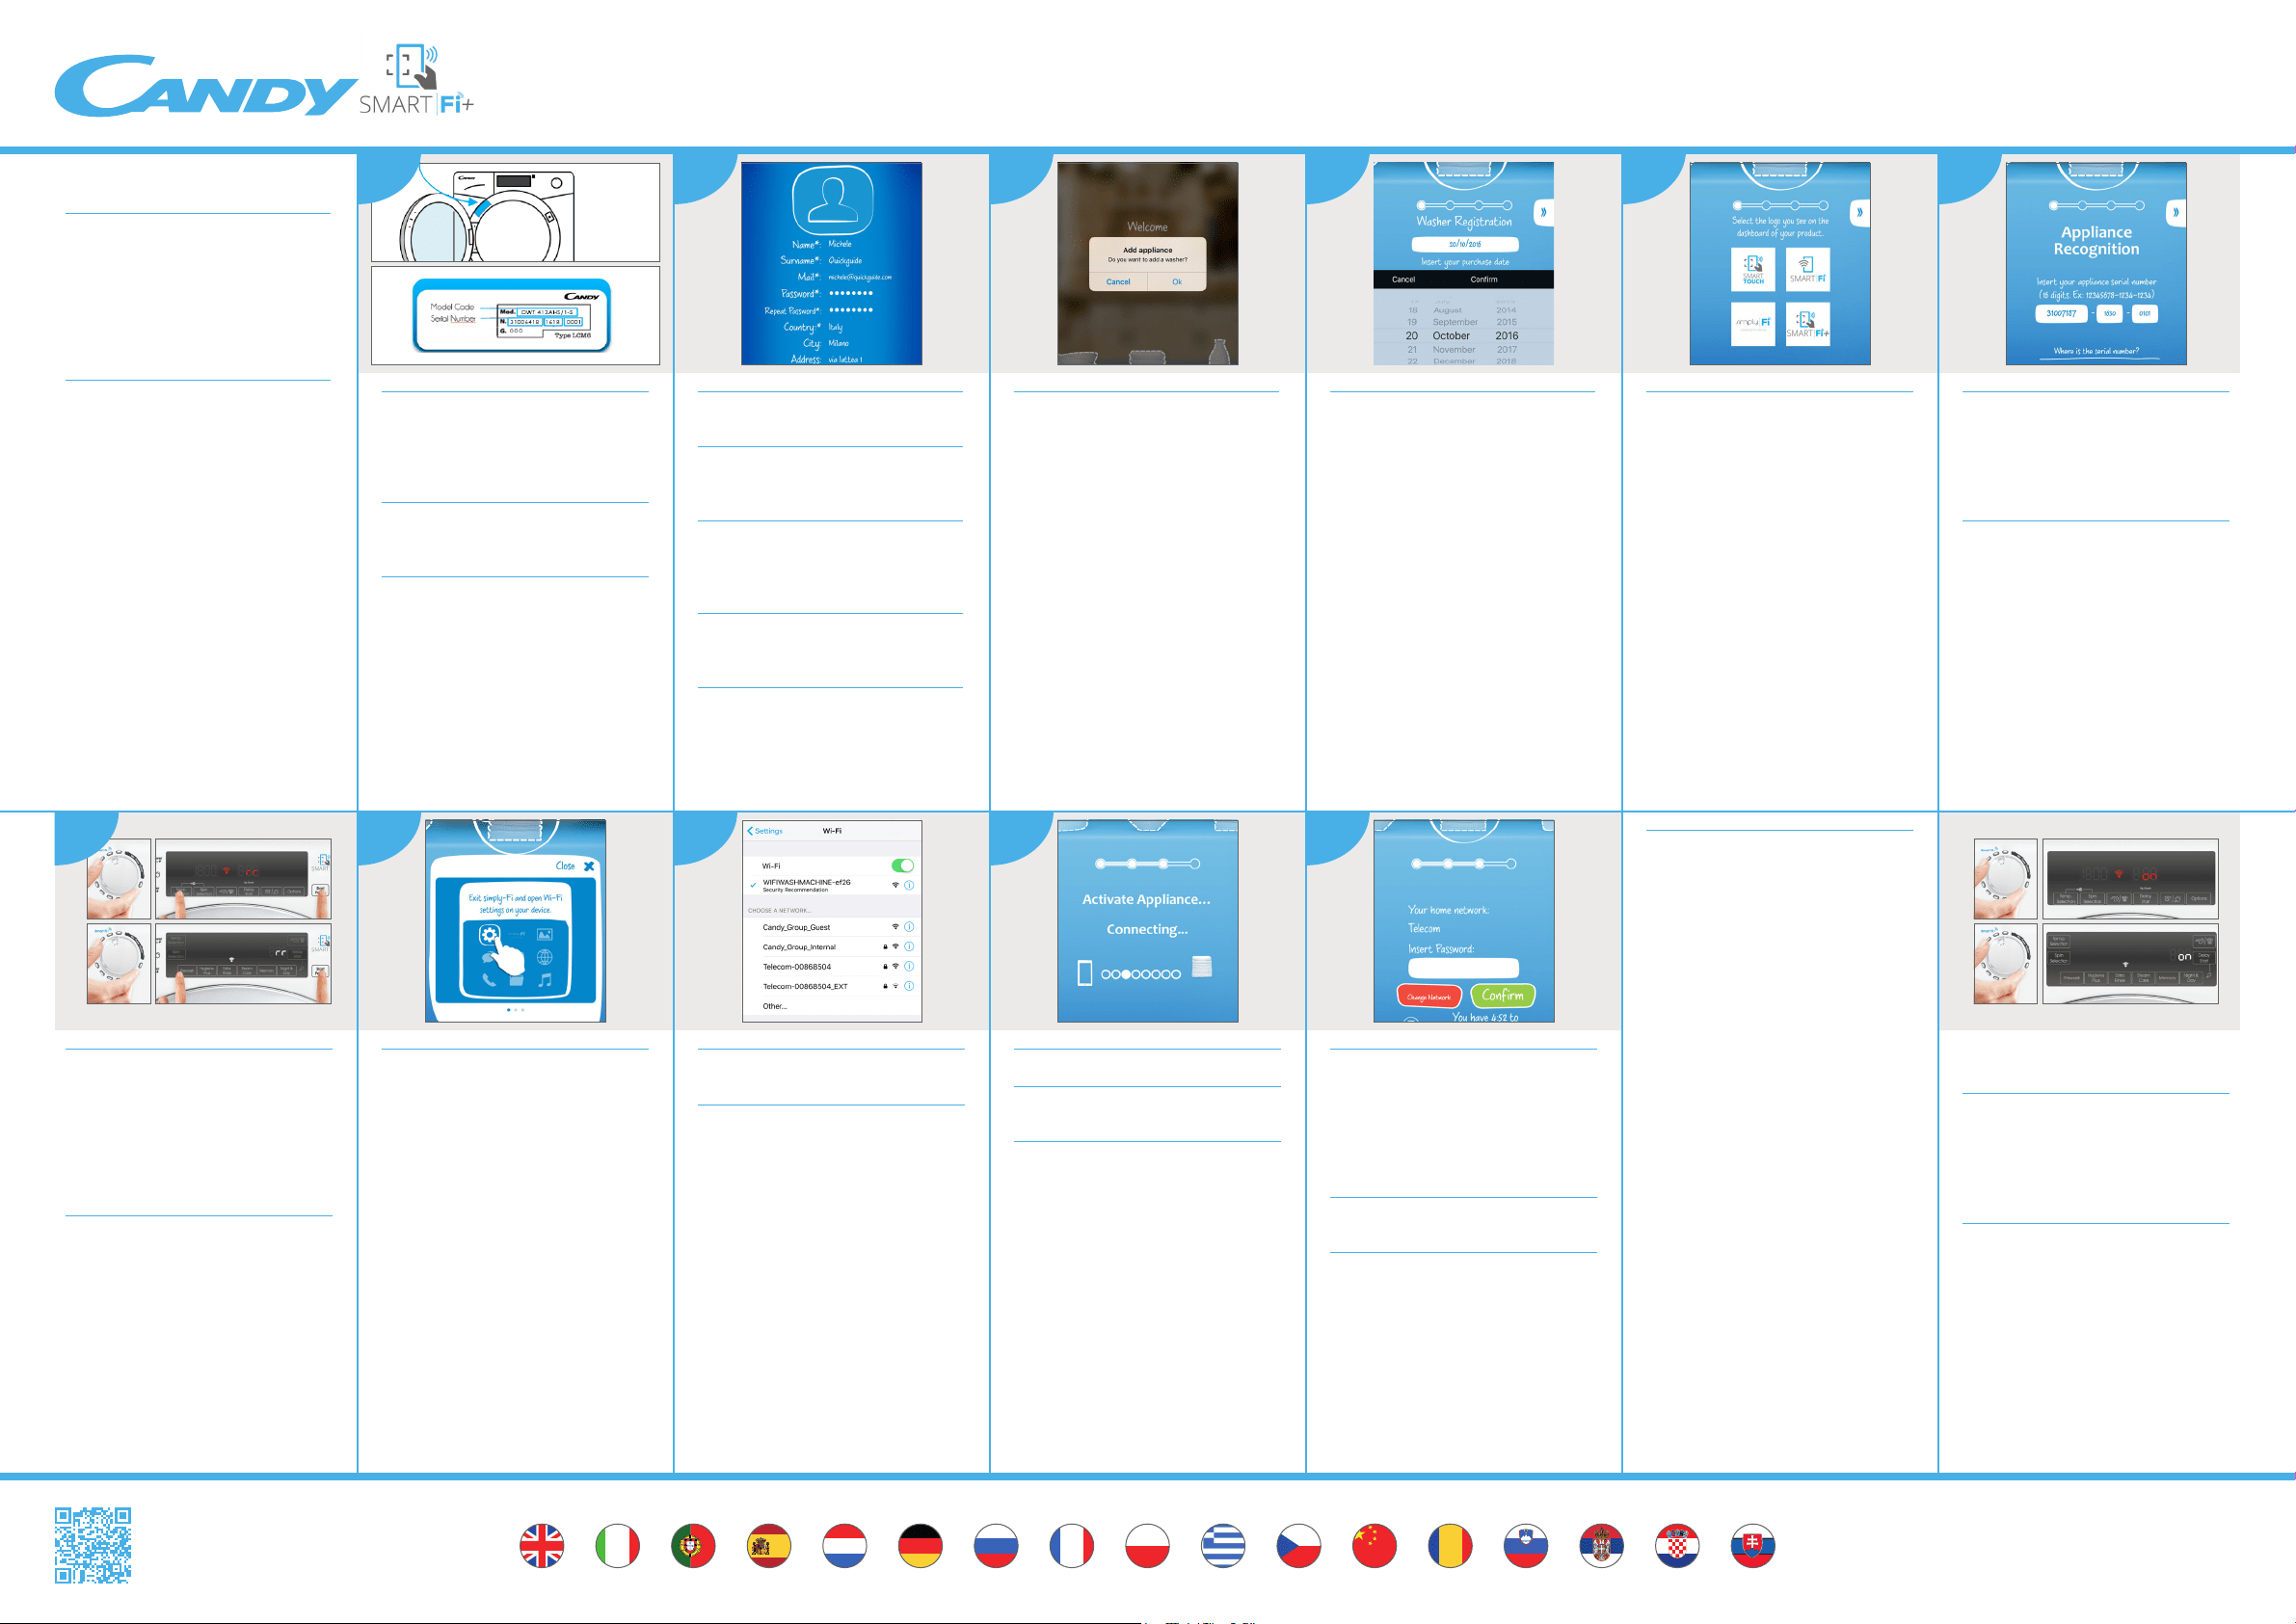
Task: Choose the Greek flag
Action: point(1223,1545)
